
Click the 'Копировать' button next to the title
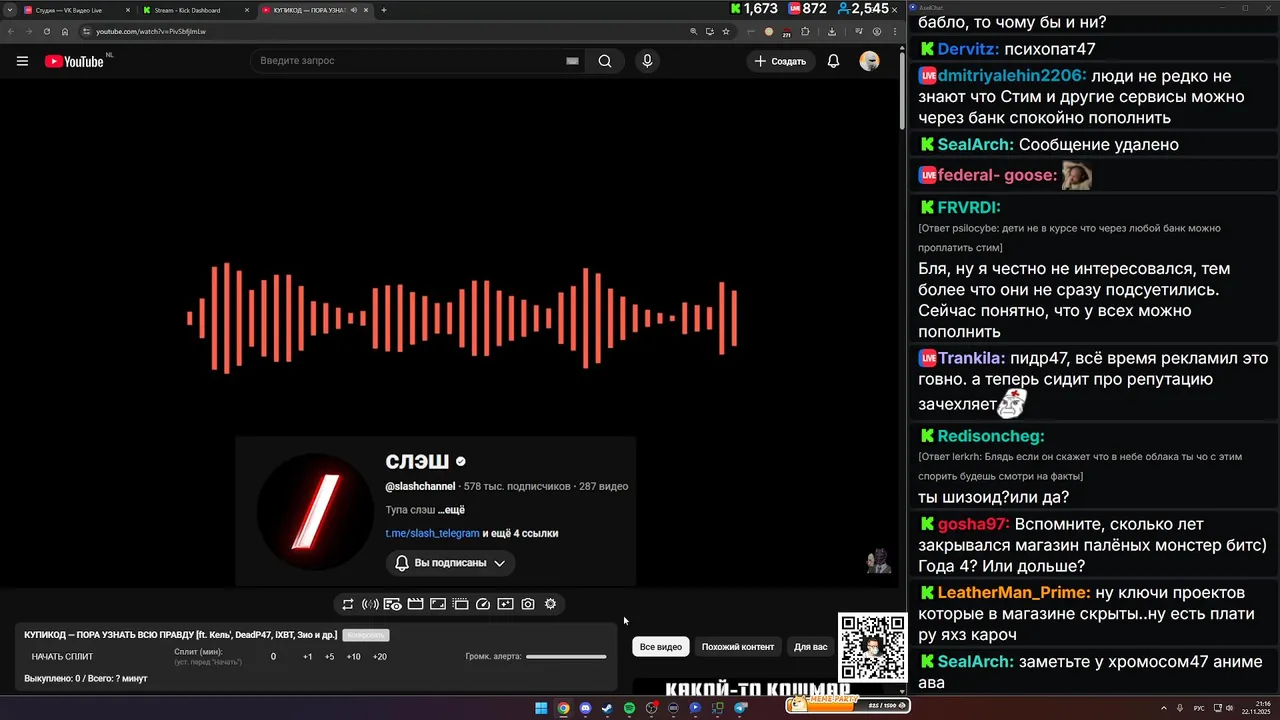tap(365, 635)
